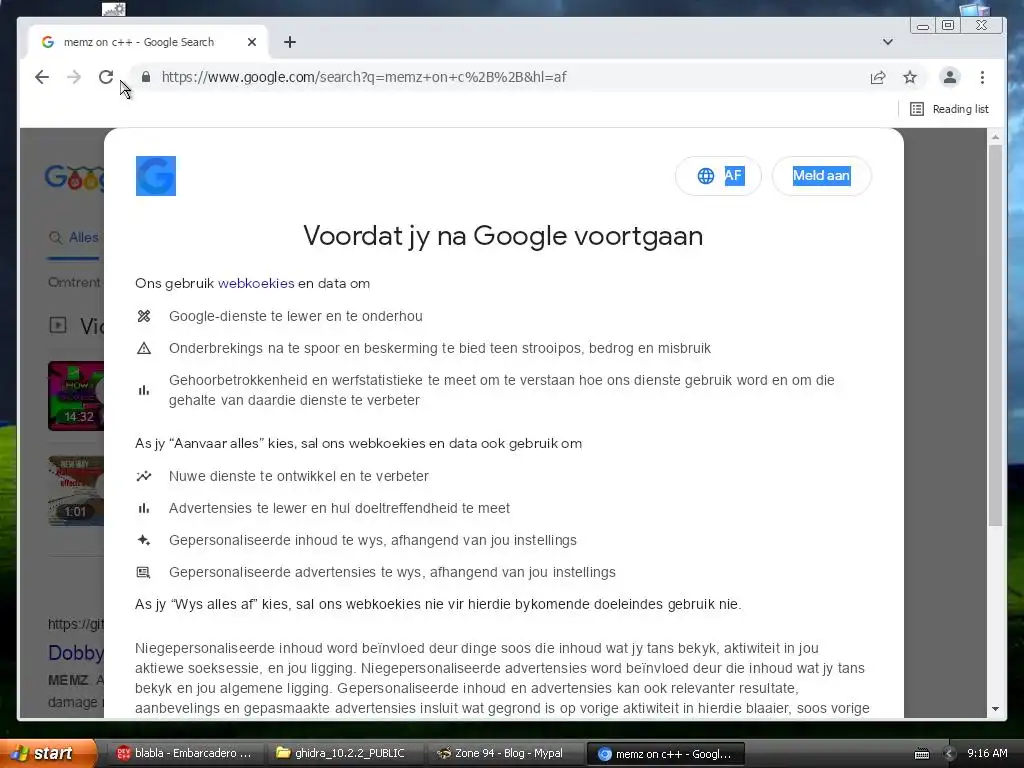This screenshot has height=768, width=1024.
Task: Open the Reading list panel
Action: pyautogui.click(x=950, y=109)
